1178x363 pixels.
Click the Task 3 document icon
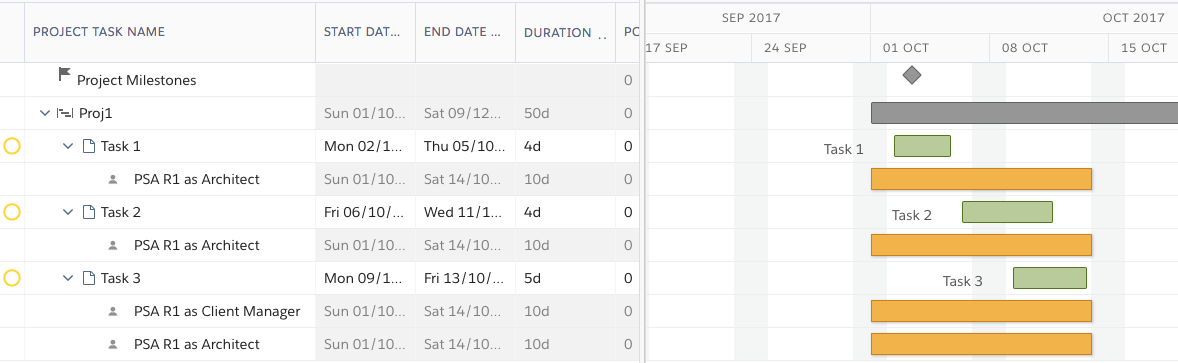[88, 279]
